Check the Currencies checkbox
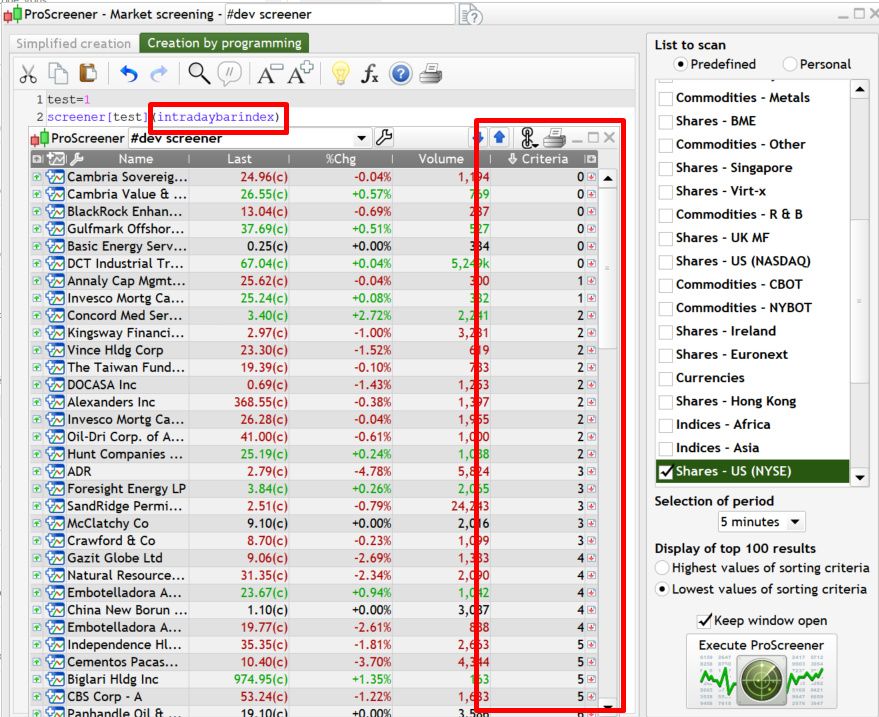This screenshot has height=717, width=879. click(665, 378)
